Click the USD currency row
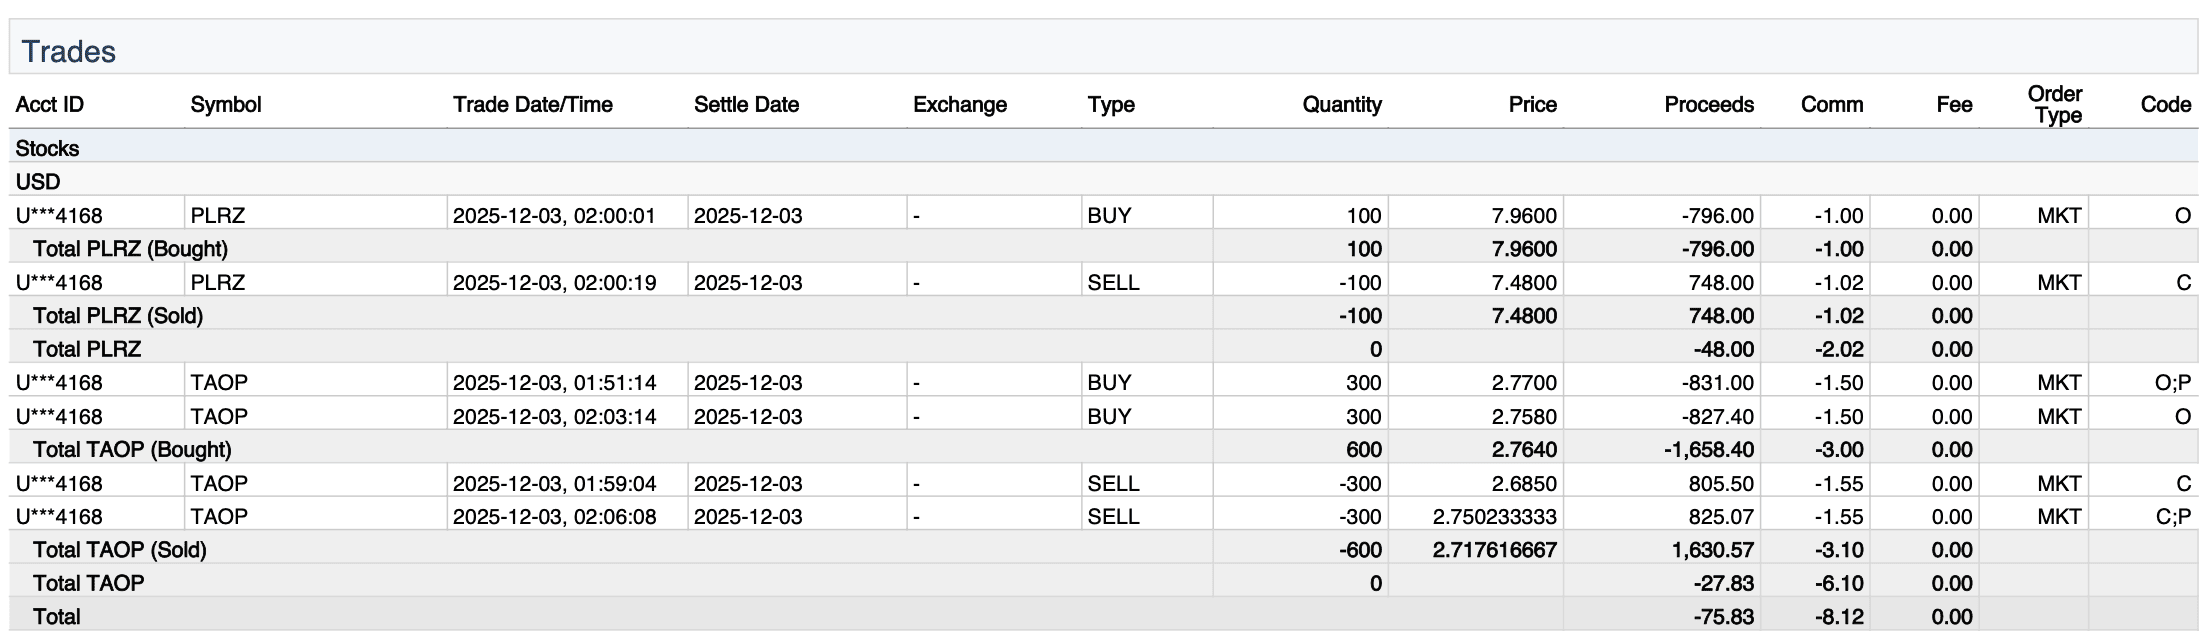Image resolution: width=2208 pixels, height=640 pixels. 38,182
